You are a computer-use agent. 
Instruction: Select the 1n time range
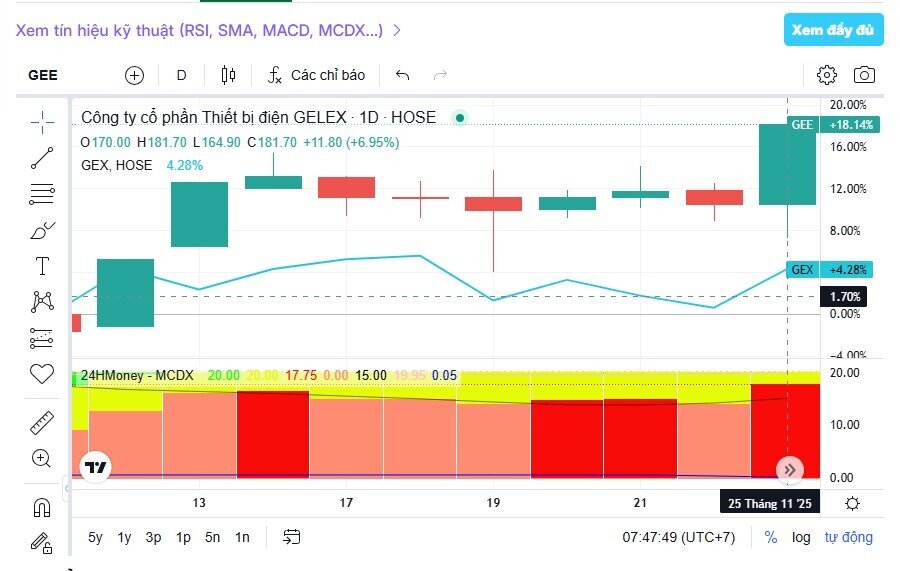(x=242, y=537)
